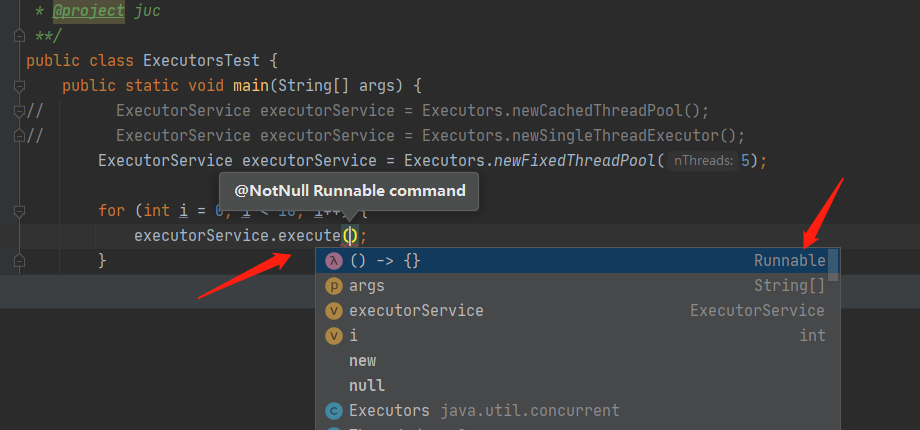Pick the "Executors" java.util.concurrent class suggestion
This screenshot has height=430, width=920.
577,411
